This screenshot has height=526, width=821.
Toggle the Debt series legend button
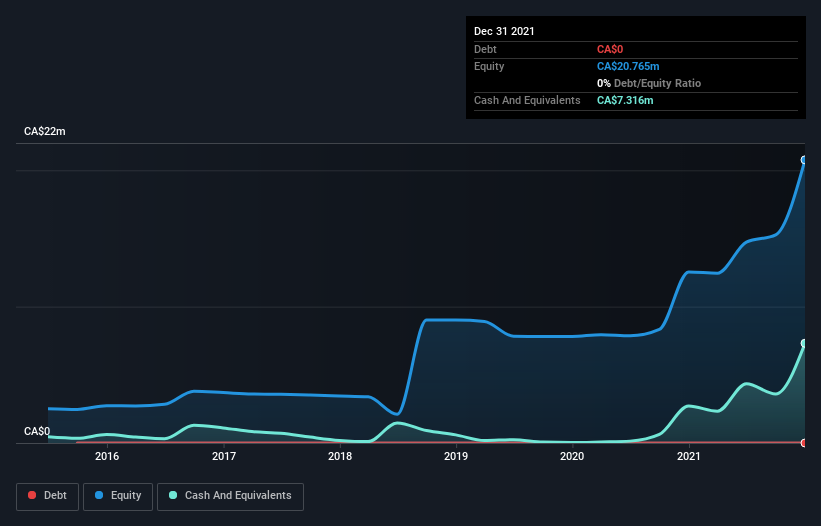tap(47, 496)
